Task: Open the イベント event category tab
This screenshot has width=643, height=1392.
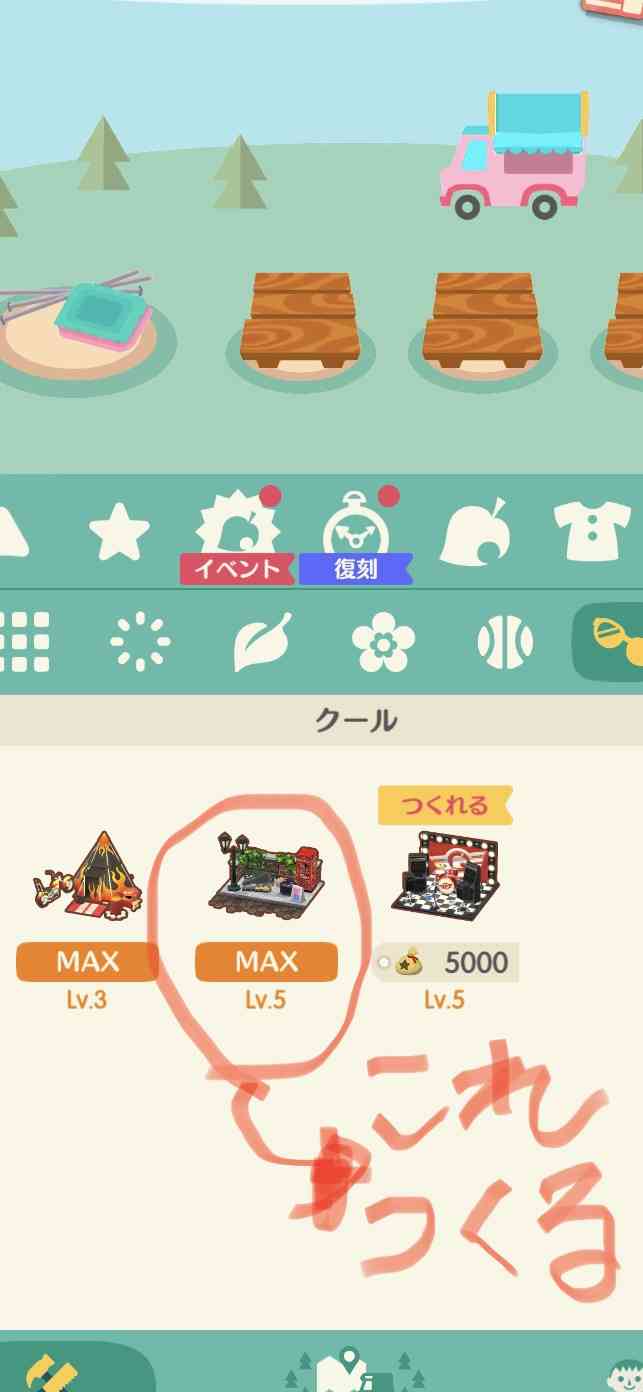Action: coord(240,536)
